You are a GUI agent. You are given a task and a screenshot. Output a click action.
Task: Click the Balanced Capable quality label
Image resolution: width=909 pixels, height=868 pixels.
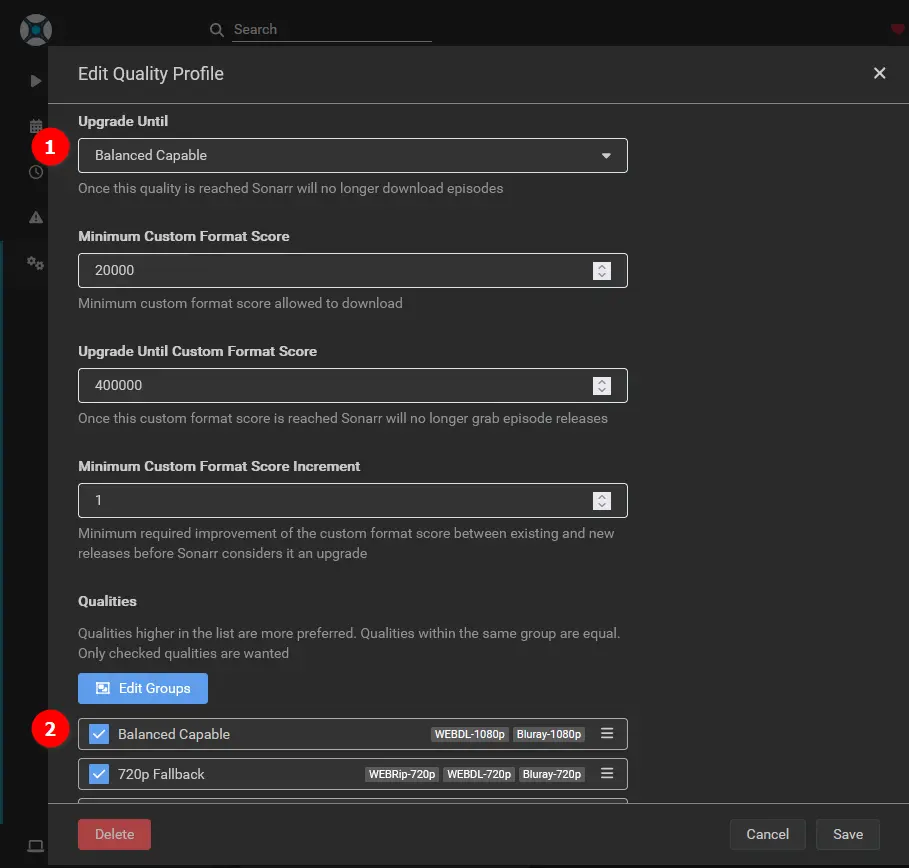coord(174,734)
